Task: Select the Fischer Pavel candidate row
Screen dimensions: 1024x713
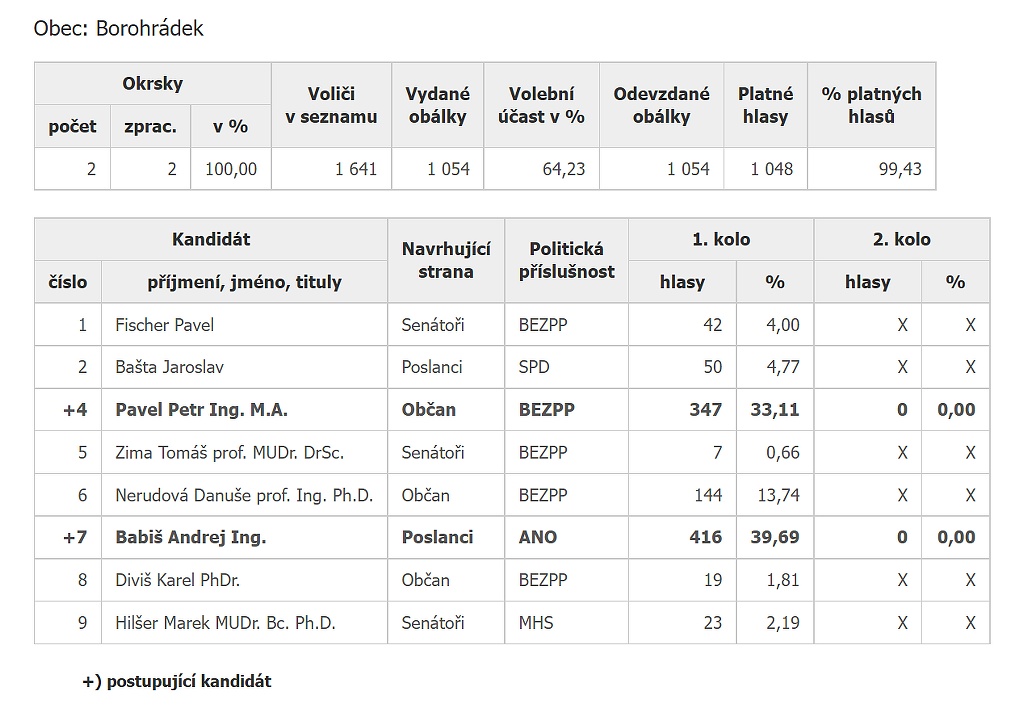Action: 512,325
